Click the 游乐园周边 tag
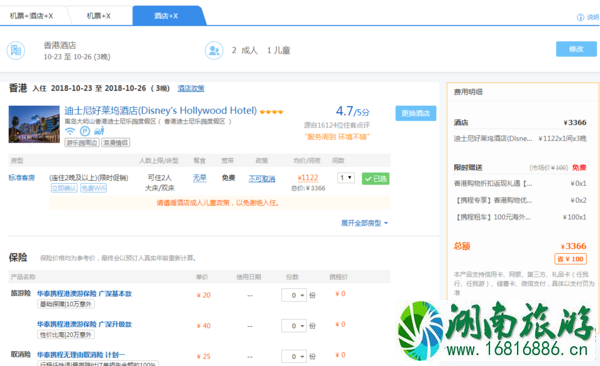 click(x=82, y=143)
